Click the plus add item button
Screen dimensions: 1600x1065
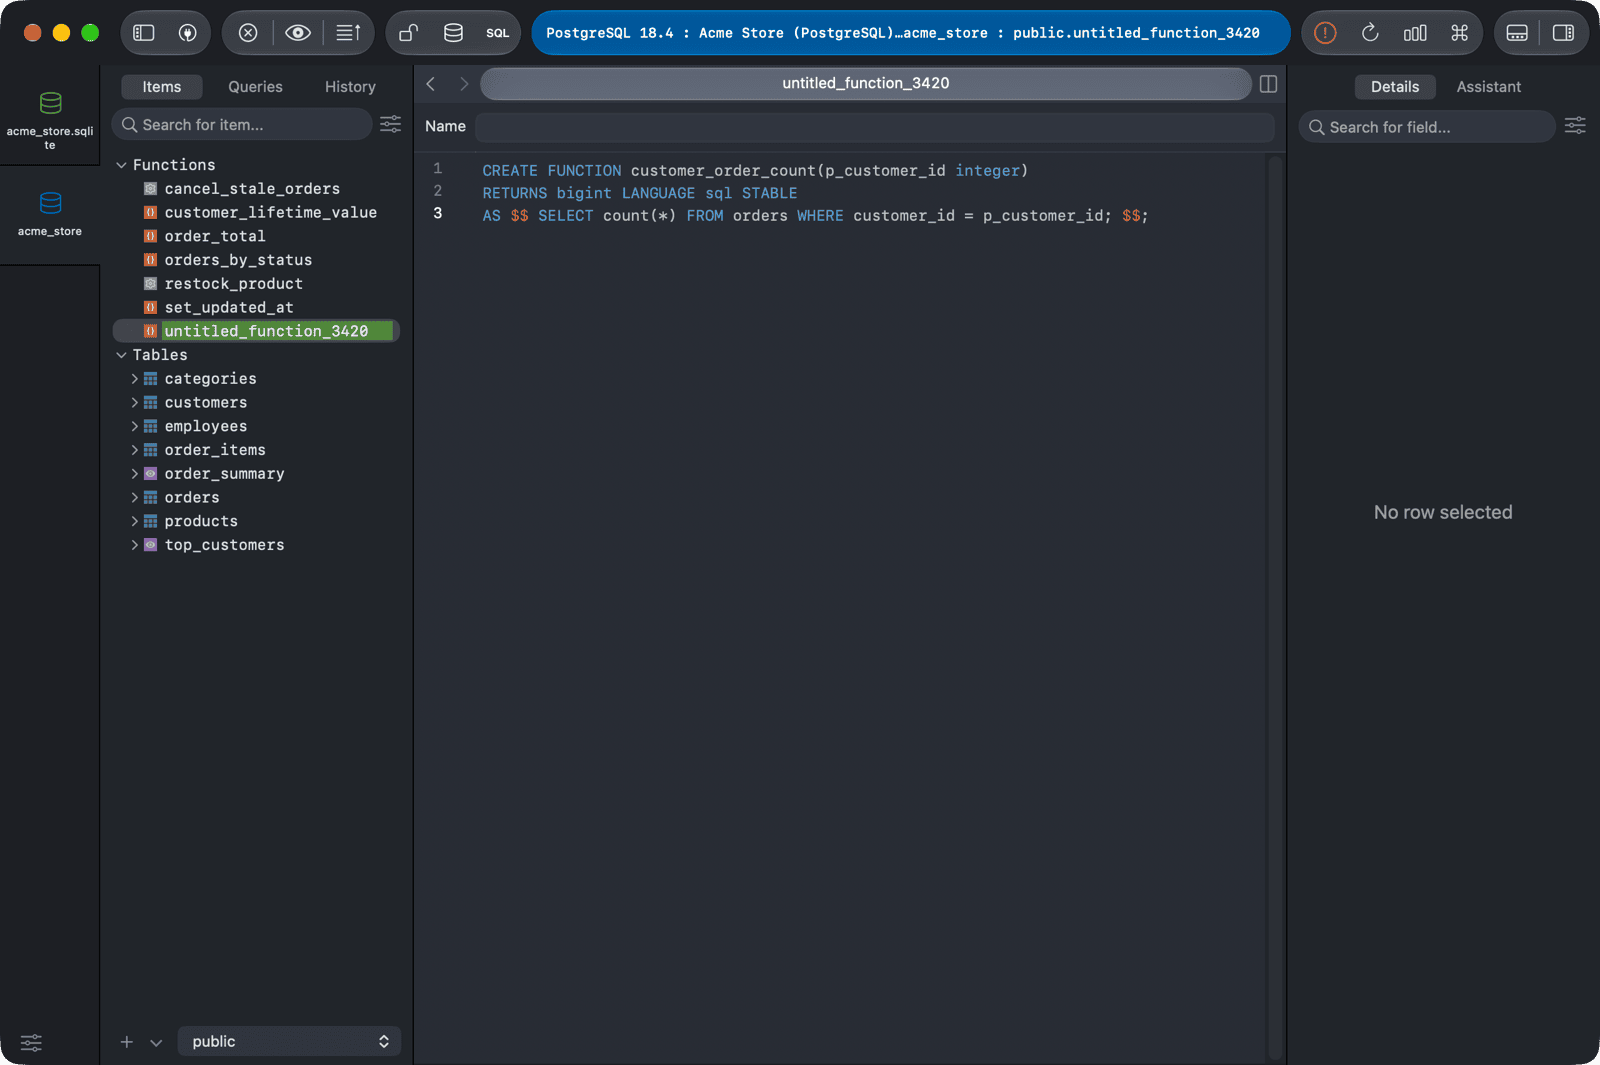click(x=127, y=1042)
